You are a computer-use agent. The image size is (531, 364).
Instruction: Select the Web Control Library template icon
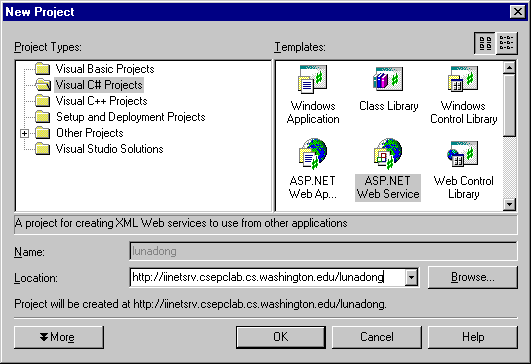(x=463, y=154)
